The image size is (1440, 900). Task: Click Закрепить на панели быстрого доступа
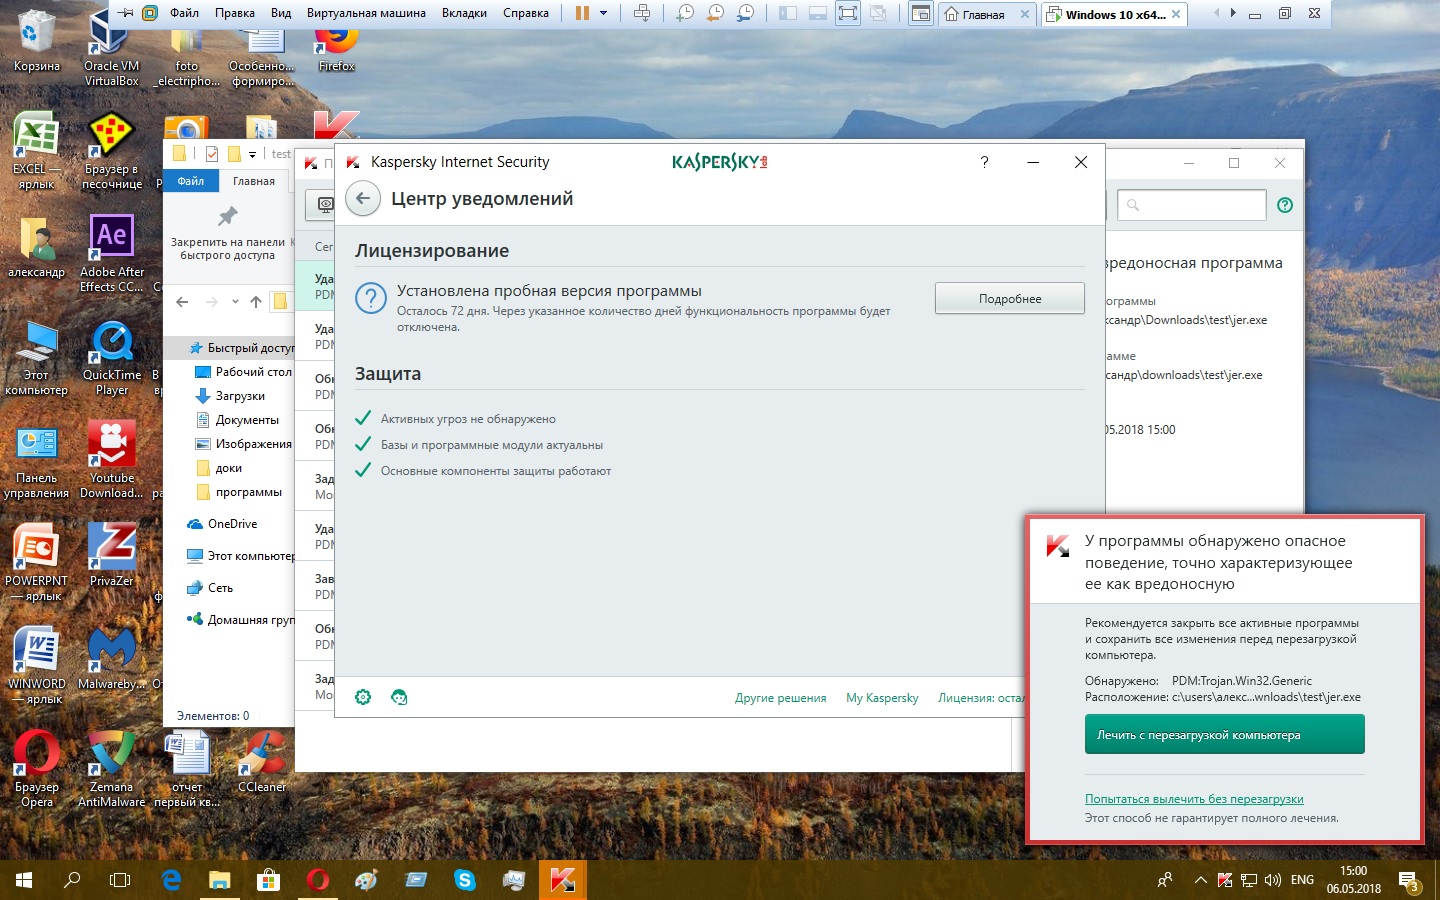228,232
